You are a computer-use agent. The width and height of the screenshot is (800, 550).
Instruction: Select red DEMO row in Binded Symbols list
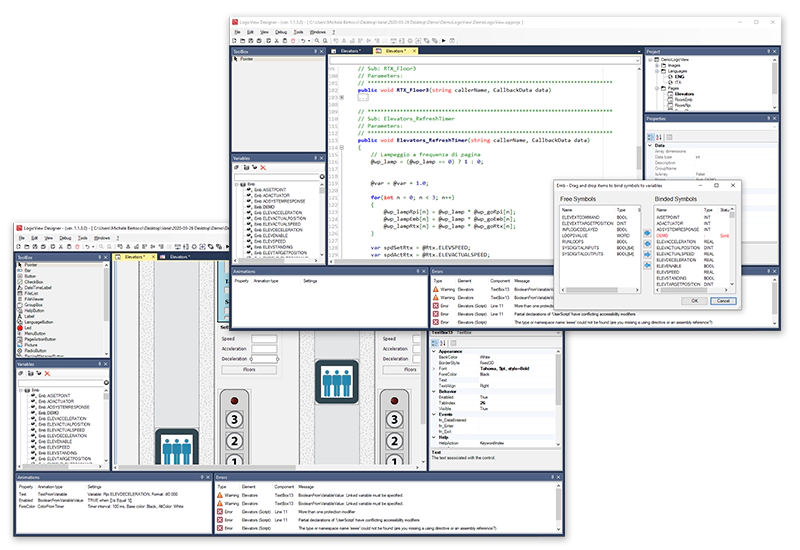click(x=693, y=236)
